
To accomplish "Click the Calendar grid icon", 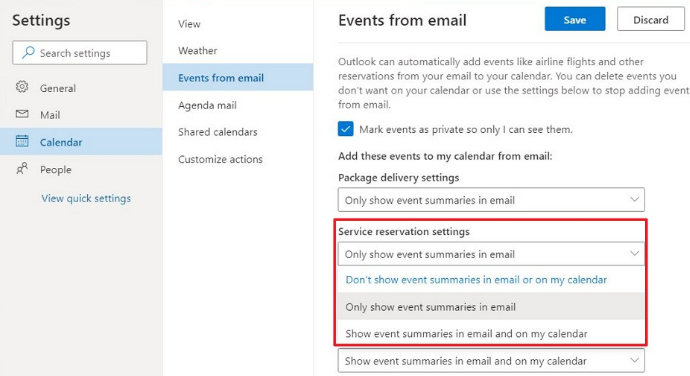I will 22,141.
